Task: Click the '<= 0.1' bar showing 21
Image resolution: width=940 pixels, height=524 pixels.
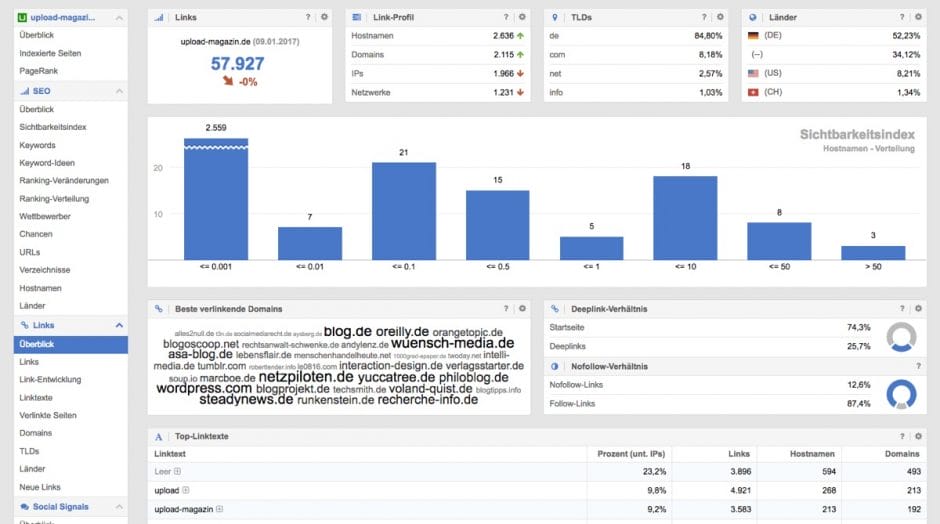Action: (404, 210)
